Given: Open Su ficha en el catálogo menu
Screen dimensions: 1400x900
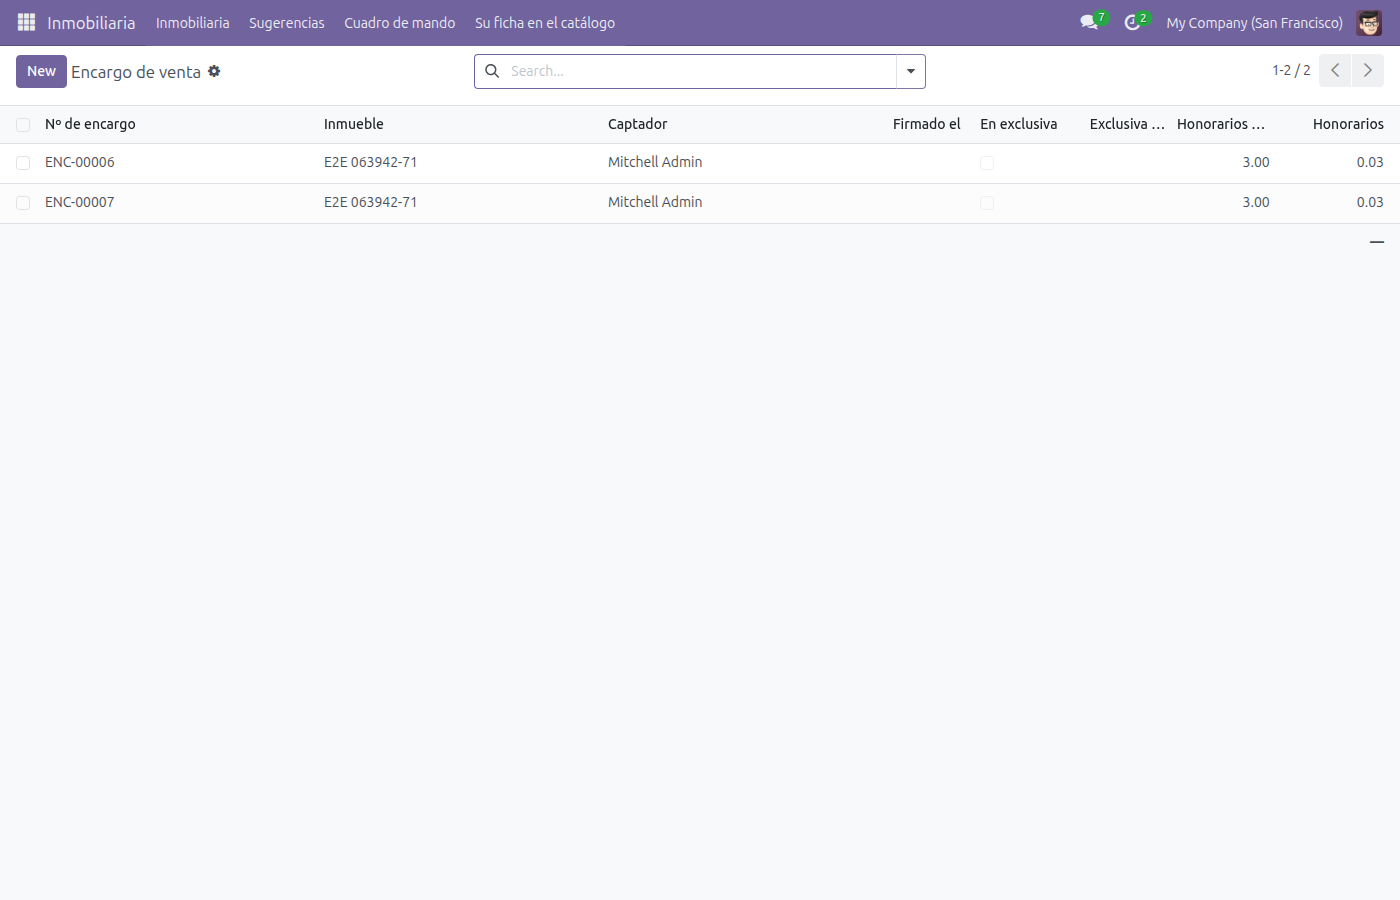Looking at the screenshot, I should [x=545, y=22].
